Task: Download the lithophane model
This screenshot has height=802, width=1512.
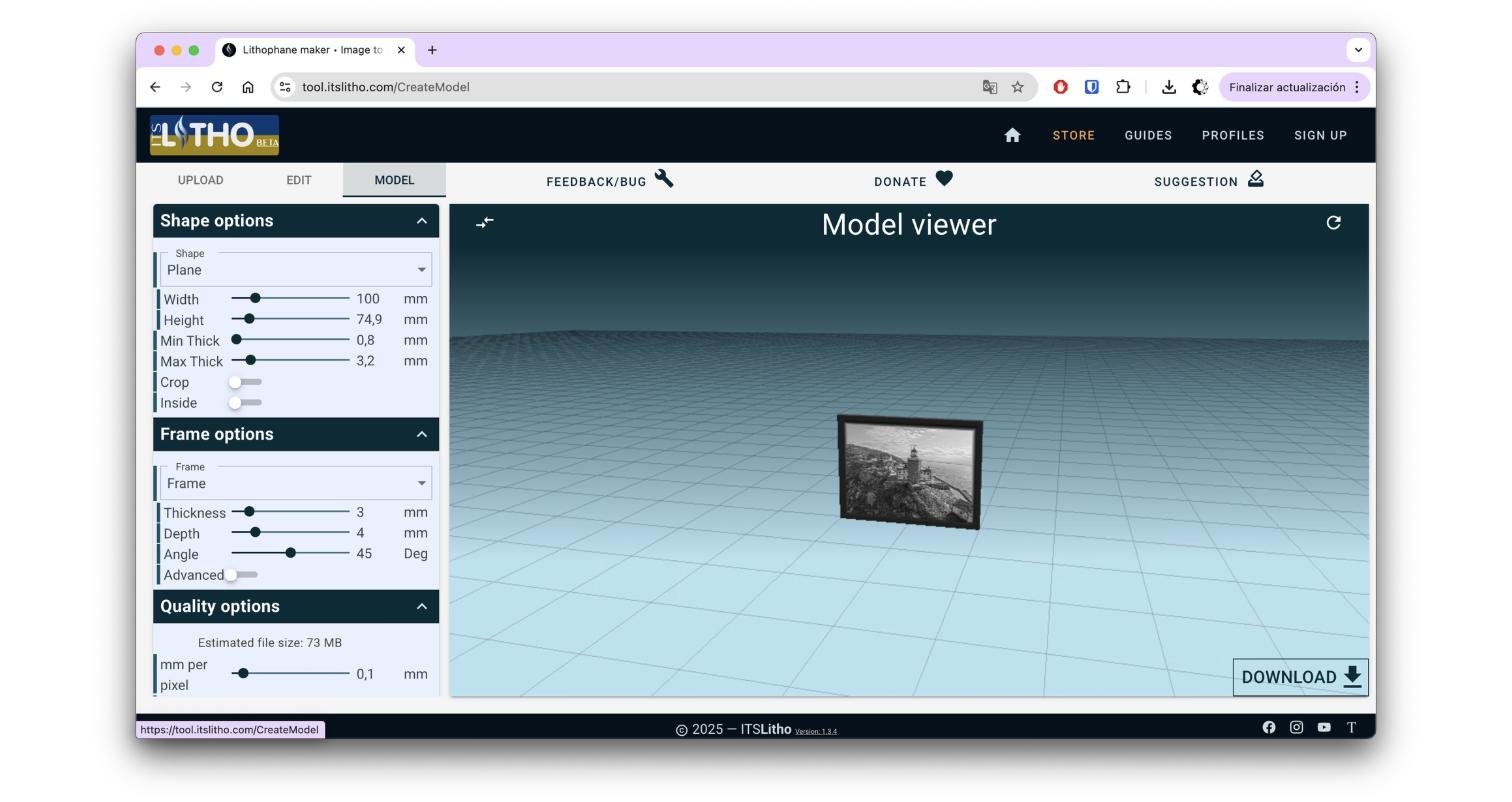Action: point(1301,677)
